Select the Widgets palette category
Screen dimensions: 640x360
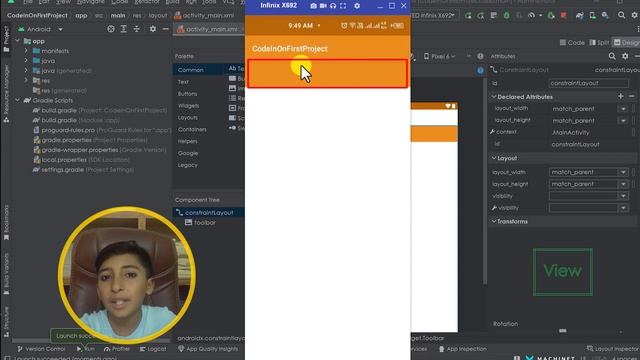coord(188,106)
